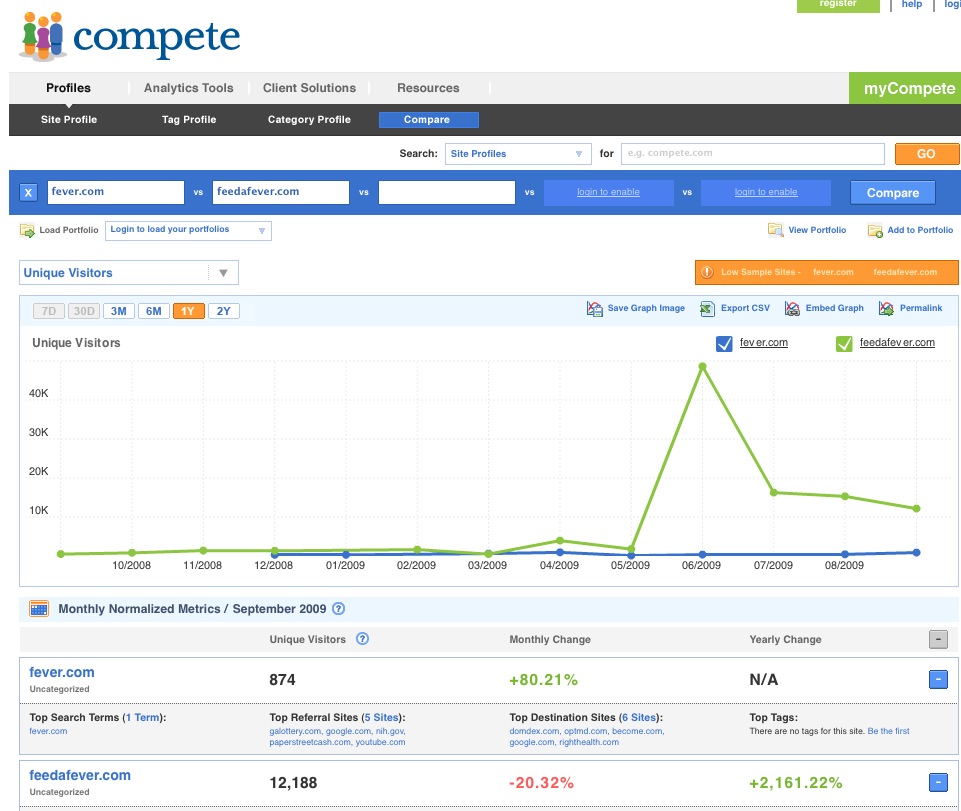The image size is (961, 811).
Task: Click the second login to enable link
Action: point(766,192)
